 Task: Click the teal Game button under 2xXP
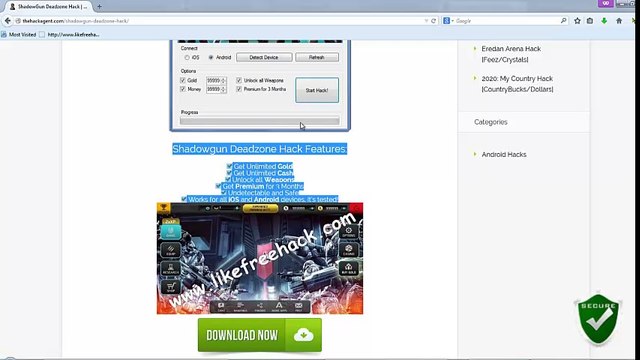171,232
